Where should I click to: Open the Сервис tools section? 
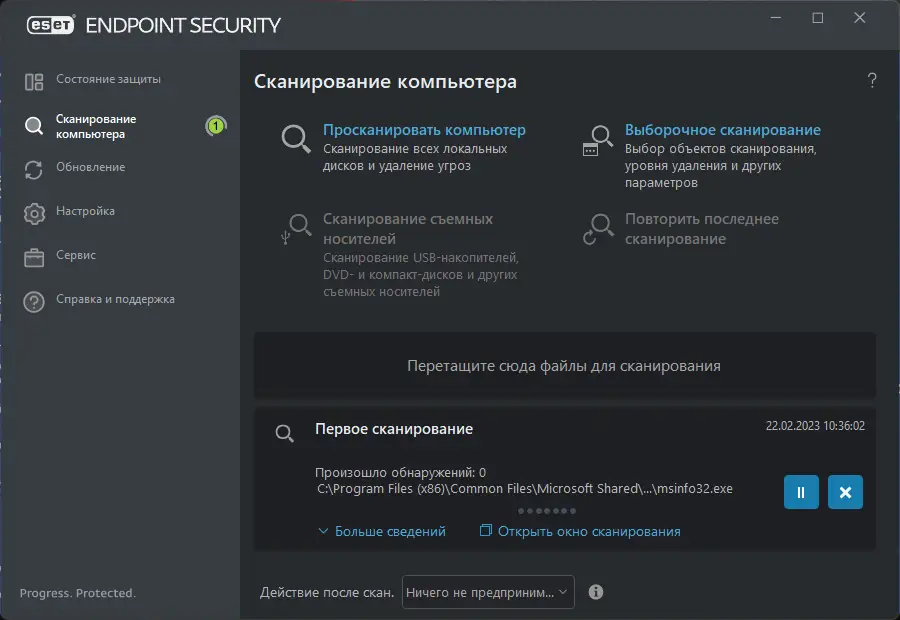(76, 255)
